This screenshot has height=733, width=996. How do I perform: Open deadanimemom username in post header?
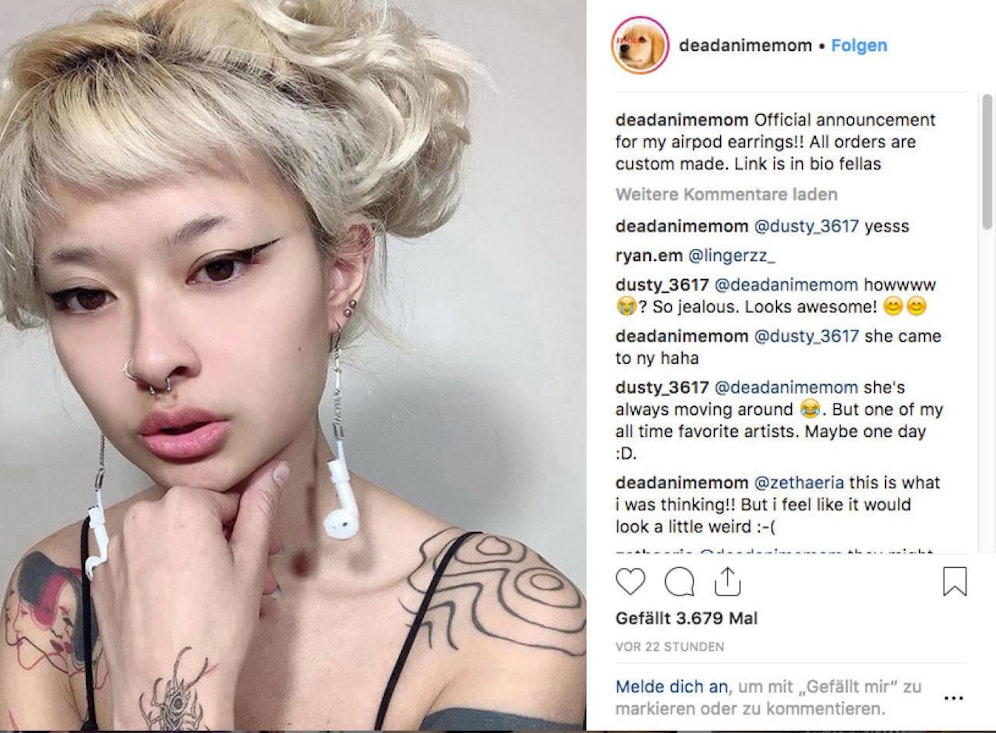[x=745, y=46]
